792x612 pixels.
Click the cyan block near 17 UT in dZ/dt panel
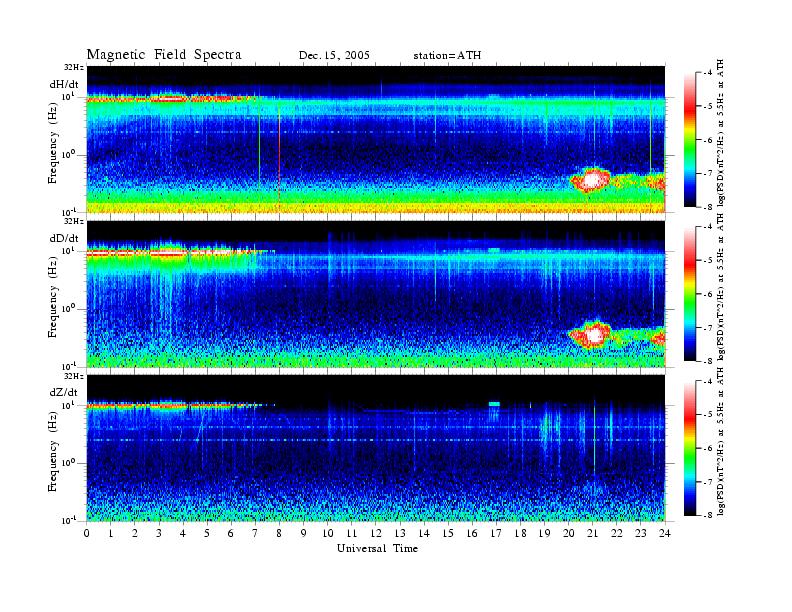tap(494, 404)
